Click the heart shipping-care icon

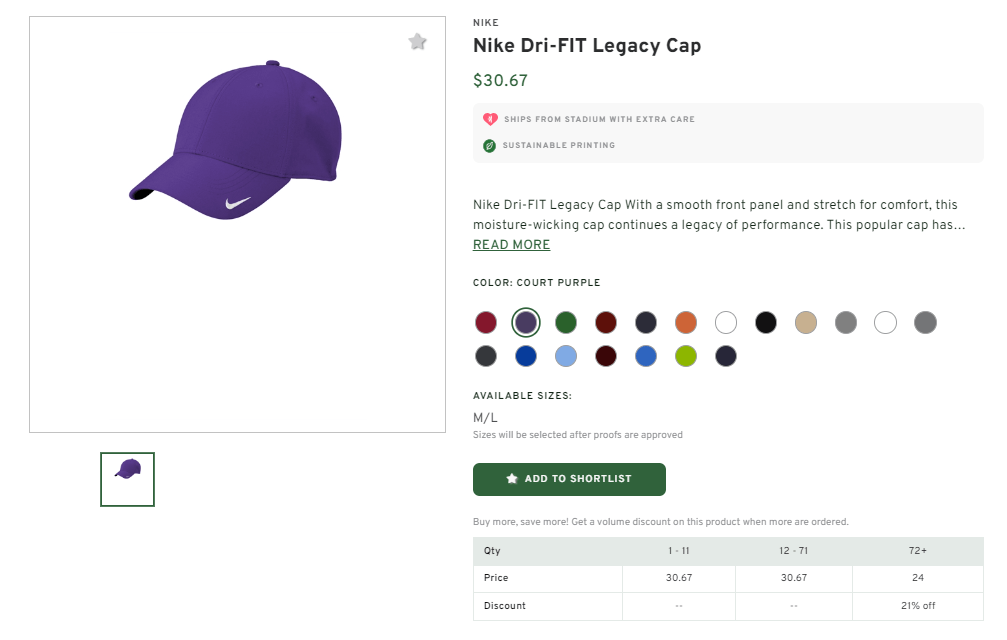(x=490, y=118)
